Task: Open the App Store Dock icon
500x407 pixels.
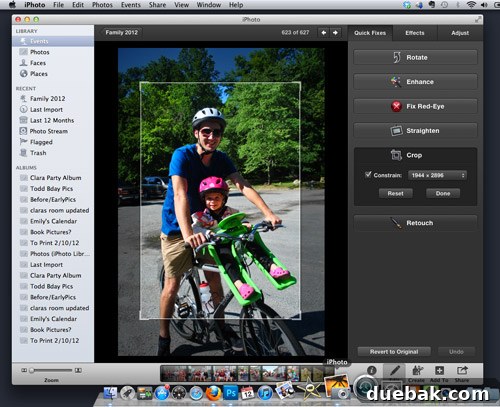Action: [162, 393]
